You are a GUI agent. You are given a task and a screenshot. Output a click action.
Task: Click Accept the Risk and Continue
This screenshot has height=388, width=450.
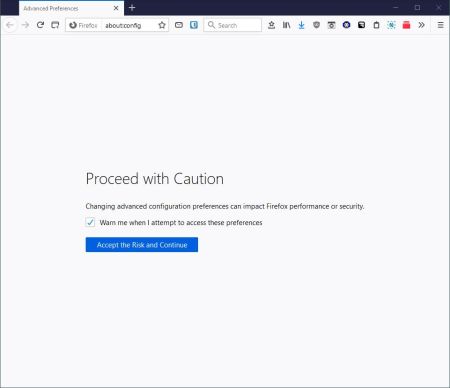click(142, 245)
